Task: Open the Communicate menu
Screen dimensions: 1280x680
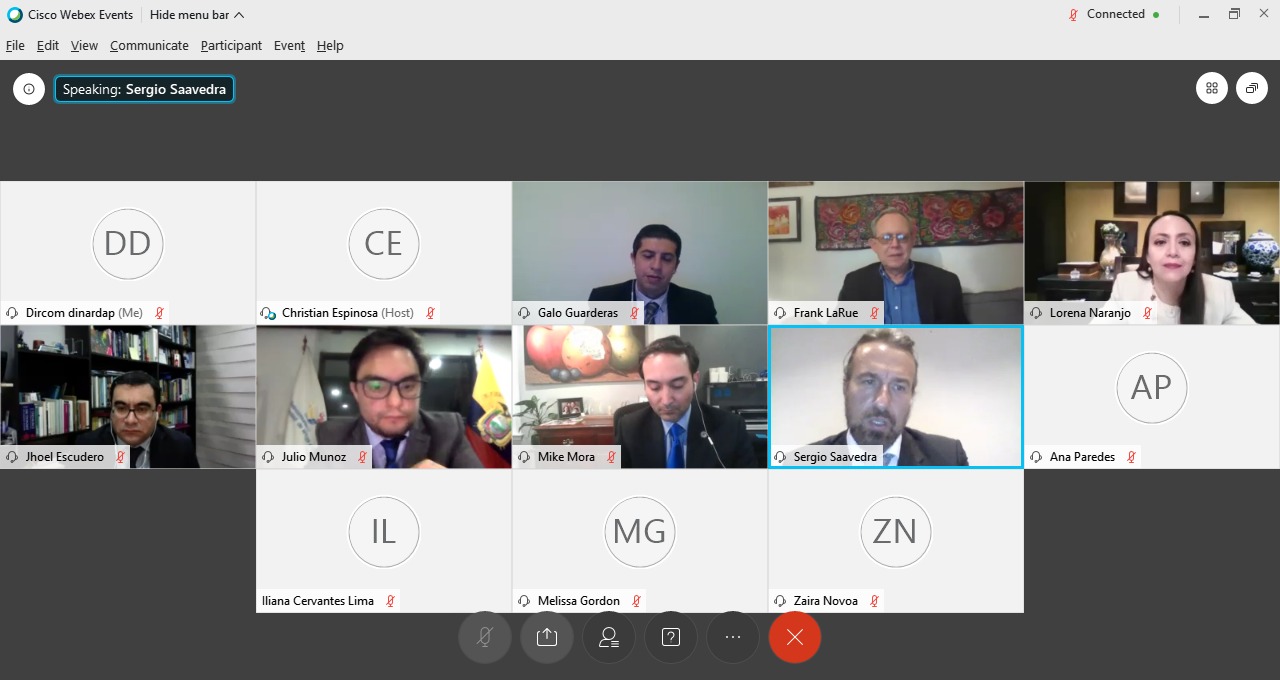Action: pyautogui.click(x=149, y=45)
